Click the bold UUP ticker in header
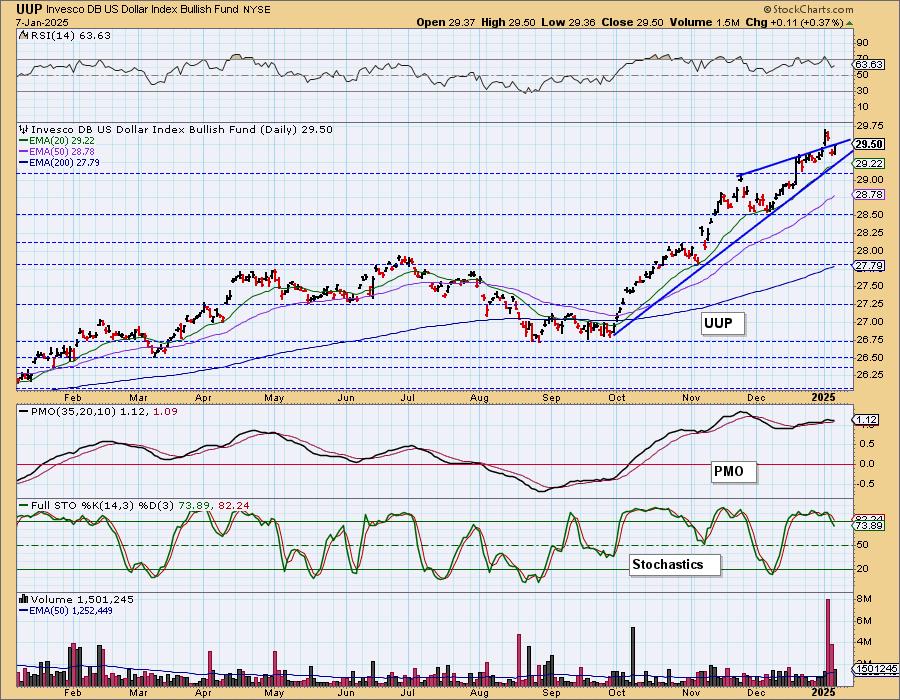Viewport: 900px width, 700px height. click(29, 10)
